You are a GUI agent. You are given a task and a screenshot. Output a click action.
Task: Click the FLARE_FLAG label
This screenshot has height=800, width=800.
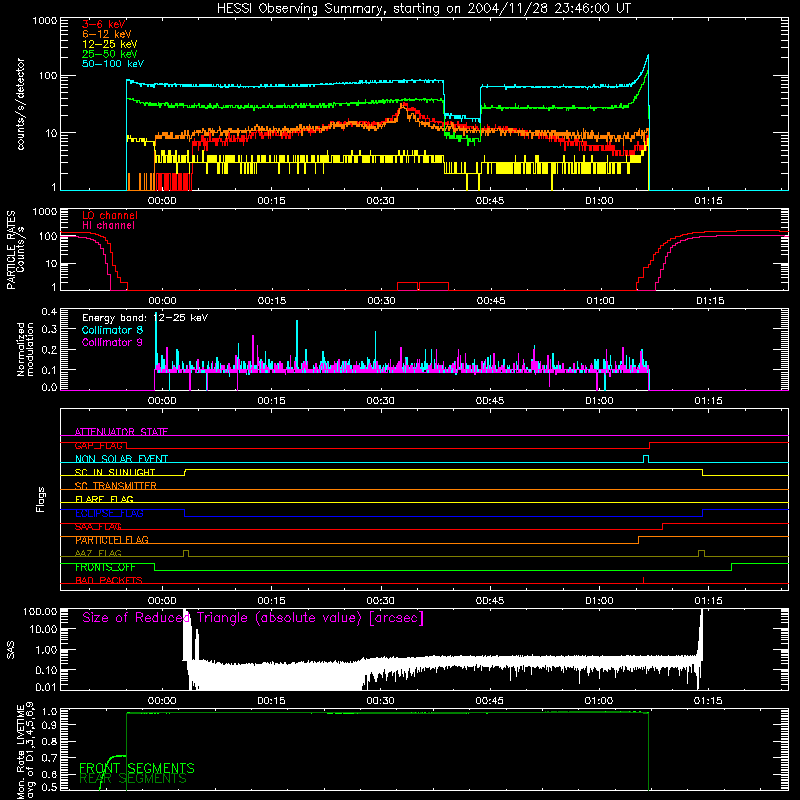coord(104,499)
